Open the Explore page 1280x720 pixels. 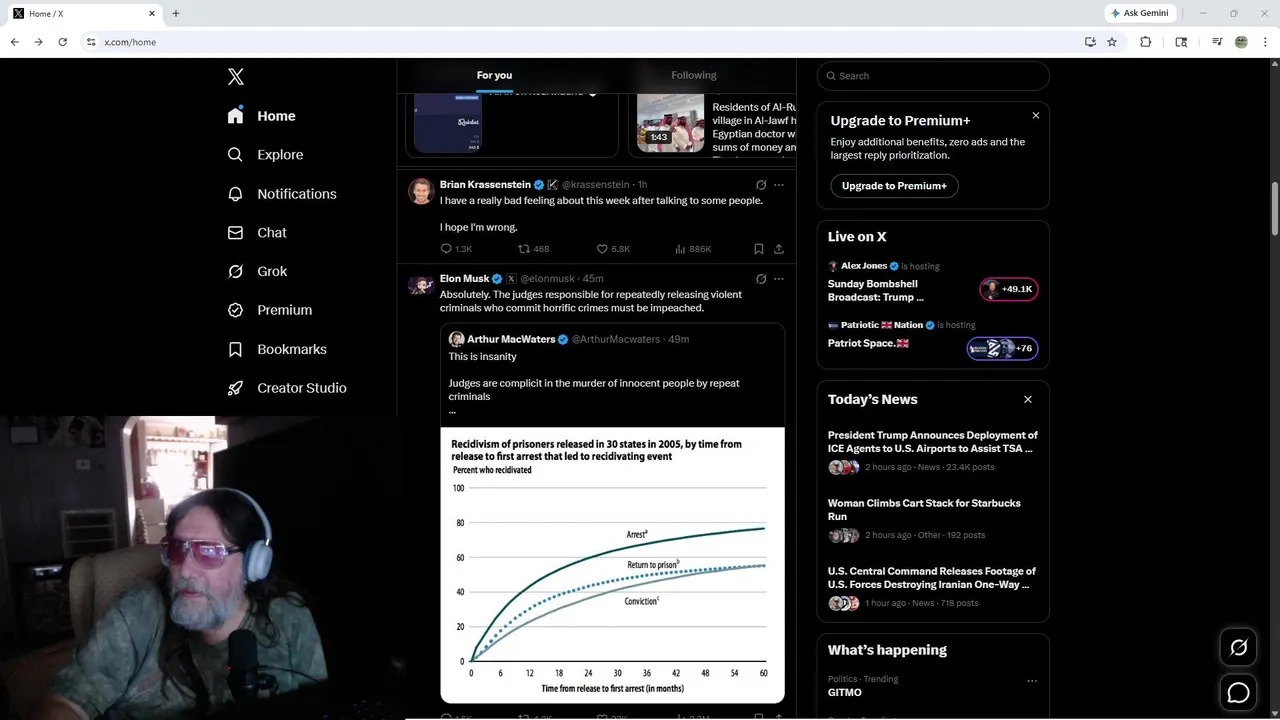point(265,155)
